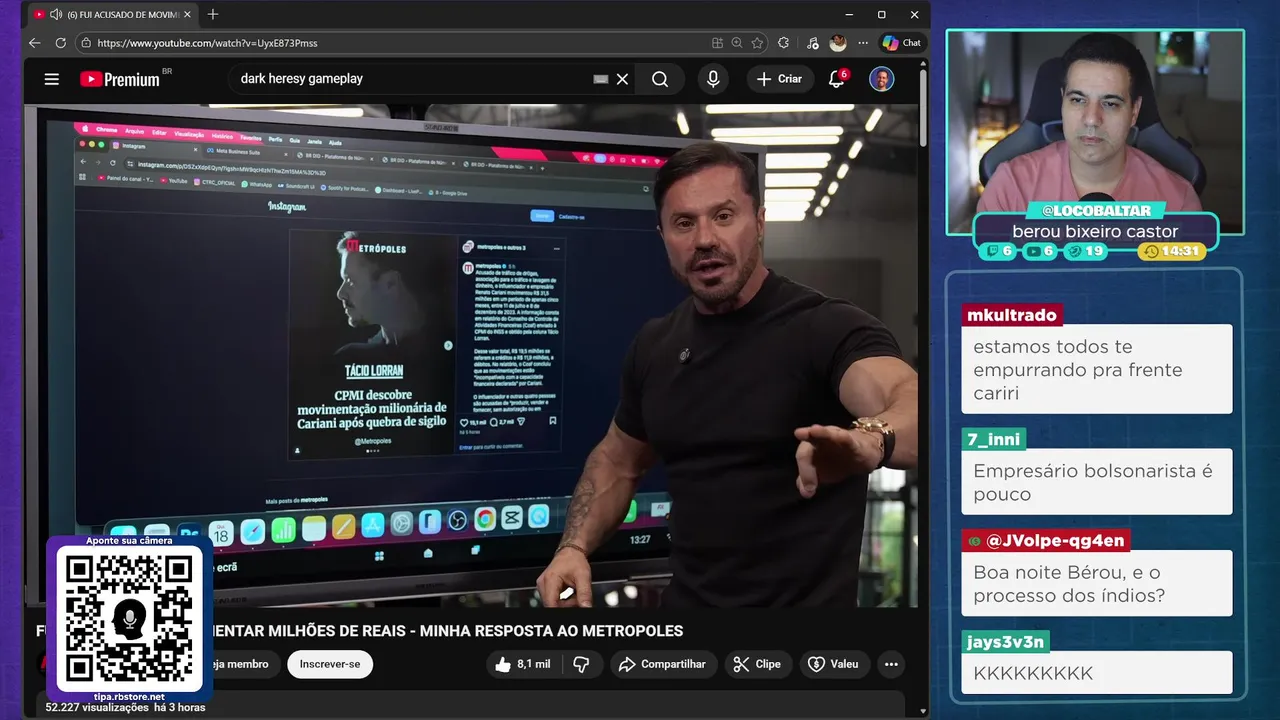Reload the YouTube page
The image size is (1280, 720).
pyautogui.click(x=60, y=43)
